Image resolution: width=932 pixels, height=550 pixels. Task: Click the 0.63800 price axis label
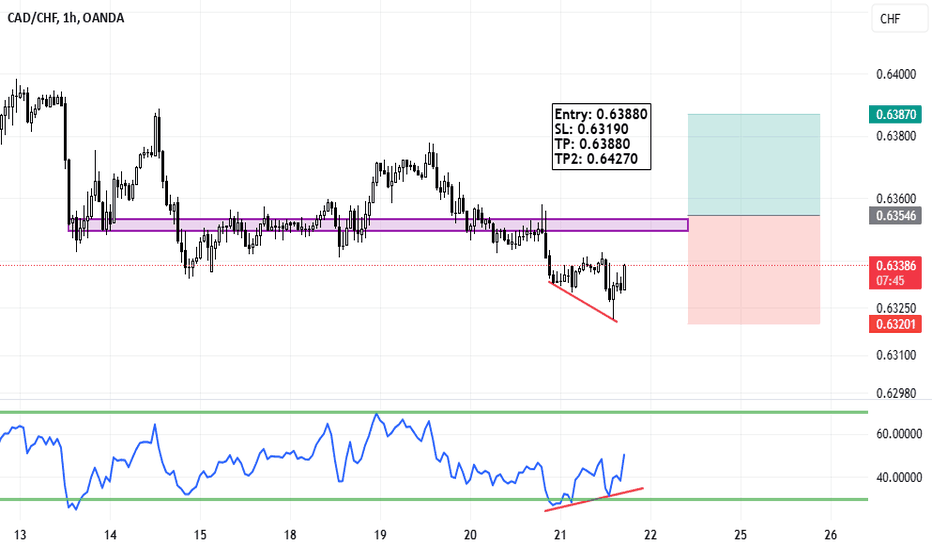pos(896,136)
